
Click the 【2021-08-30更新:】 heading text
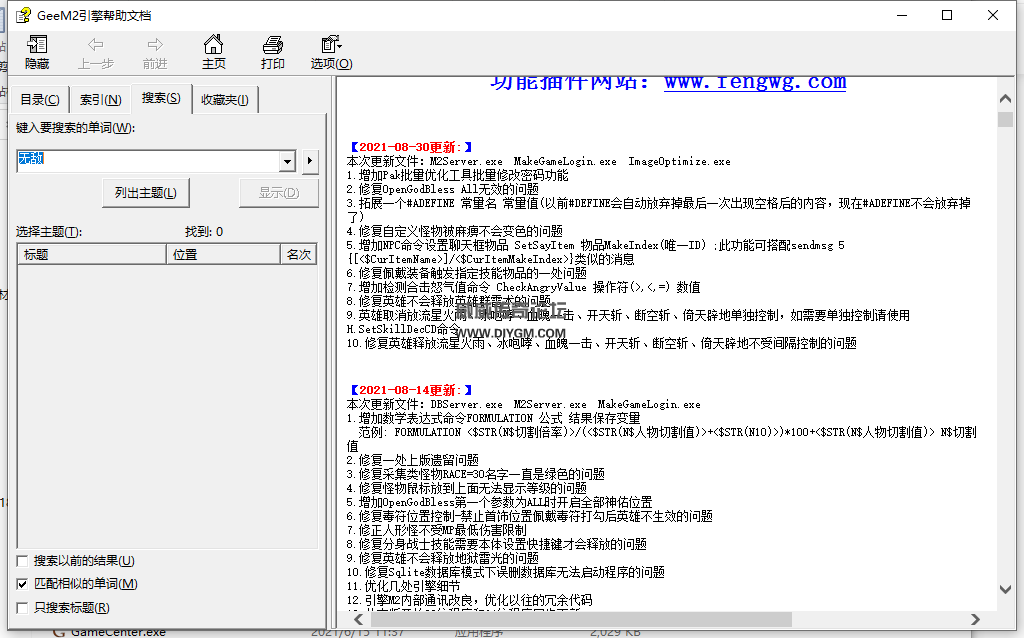pyautogui.click(x=411, y=148)
